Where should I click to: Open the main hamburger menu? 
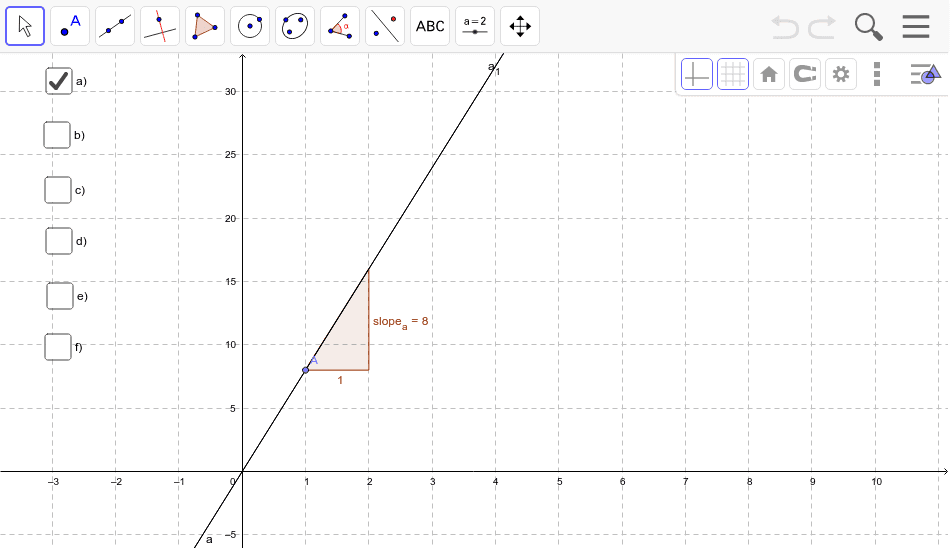(x=915, y=27)
